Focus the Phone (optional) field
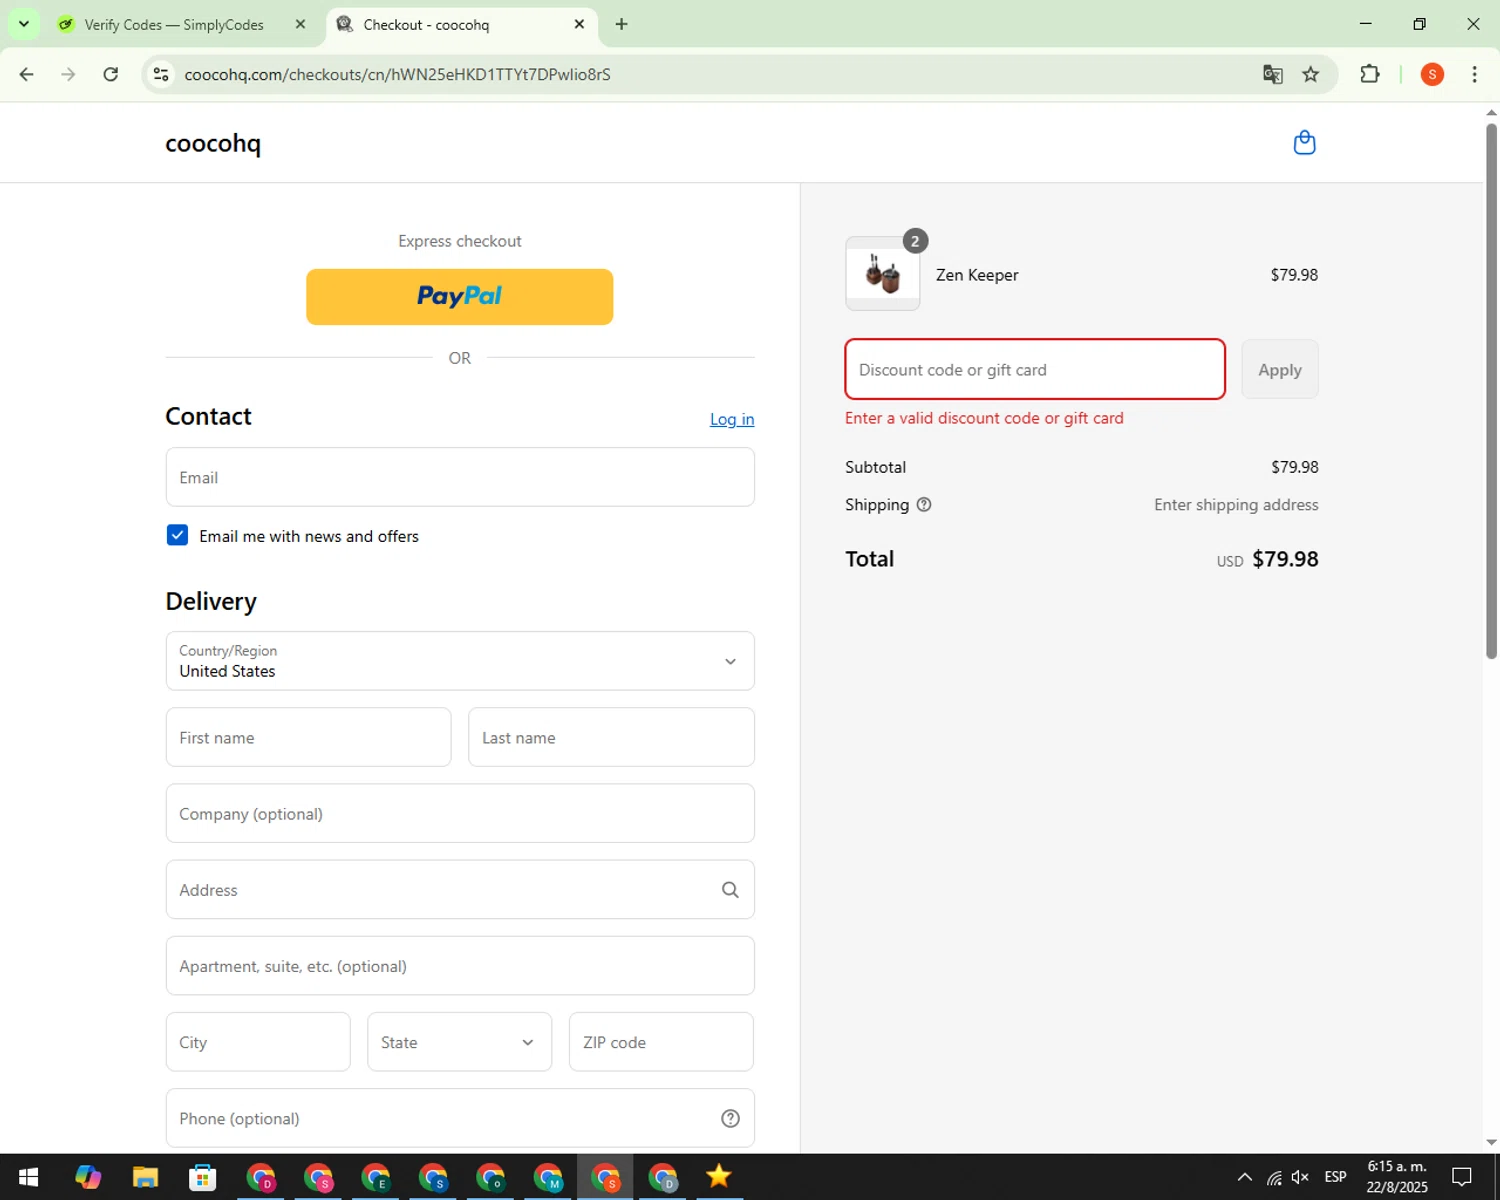 point(460,1118)
